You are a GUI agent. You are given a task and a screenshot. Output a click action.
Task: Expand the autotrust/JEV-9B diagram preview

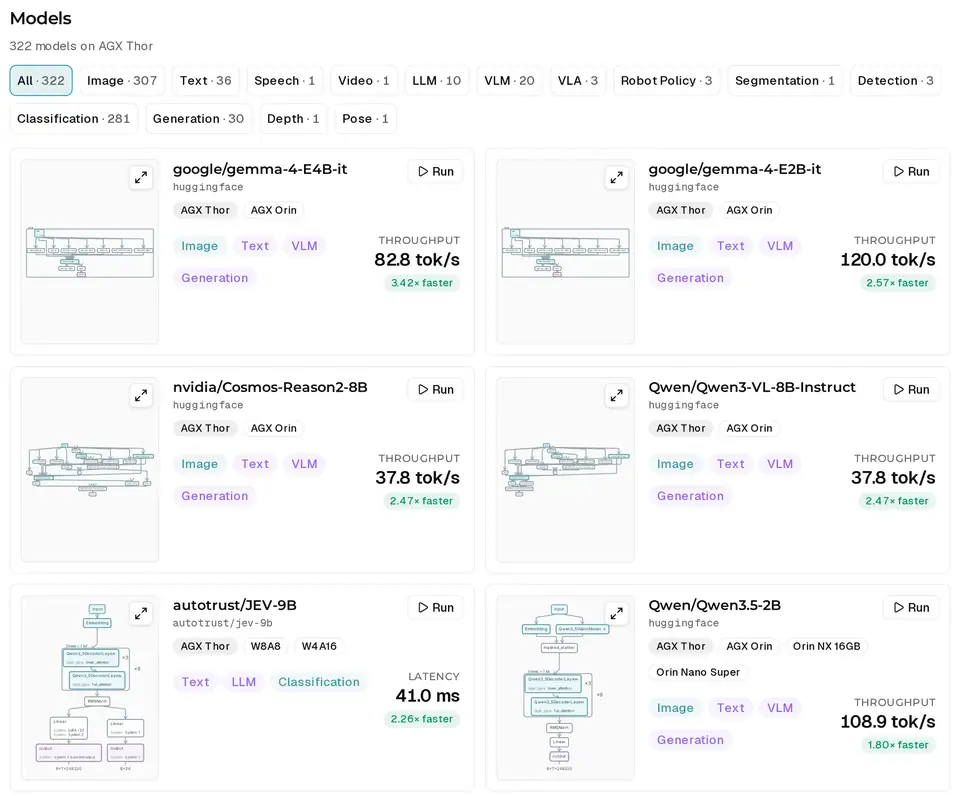(x=141, y=614)
